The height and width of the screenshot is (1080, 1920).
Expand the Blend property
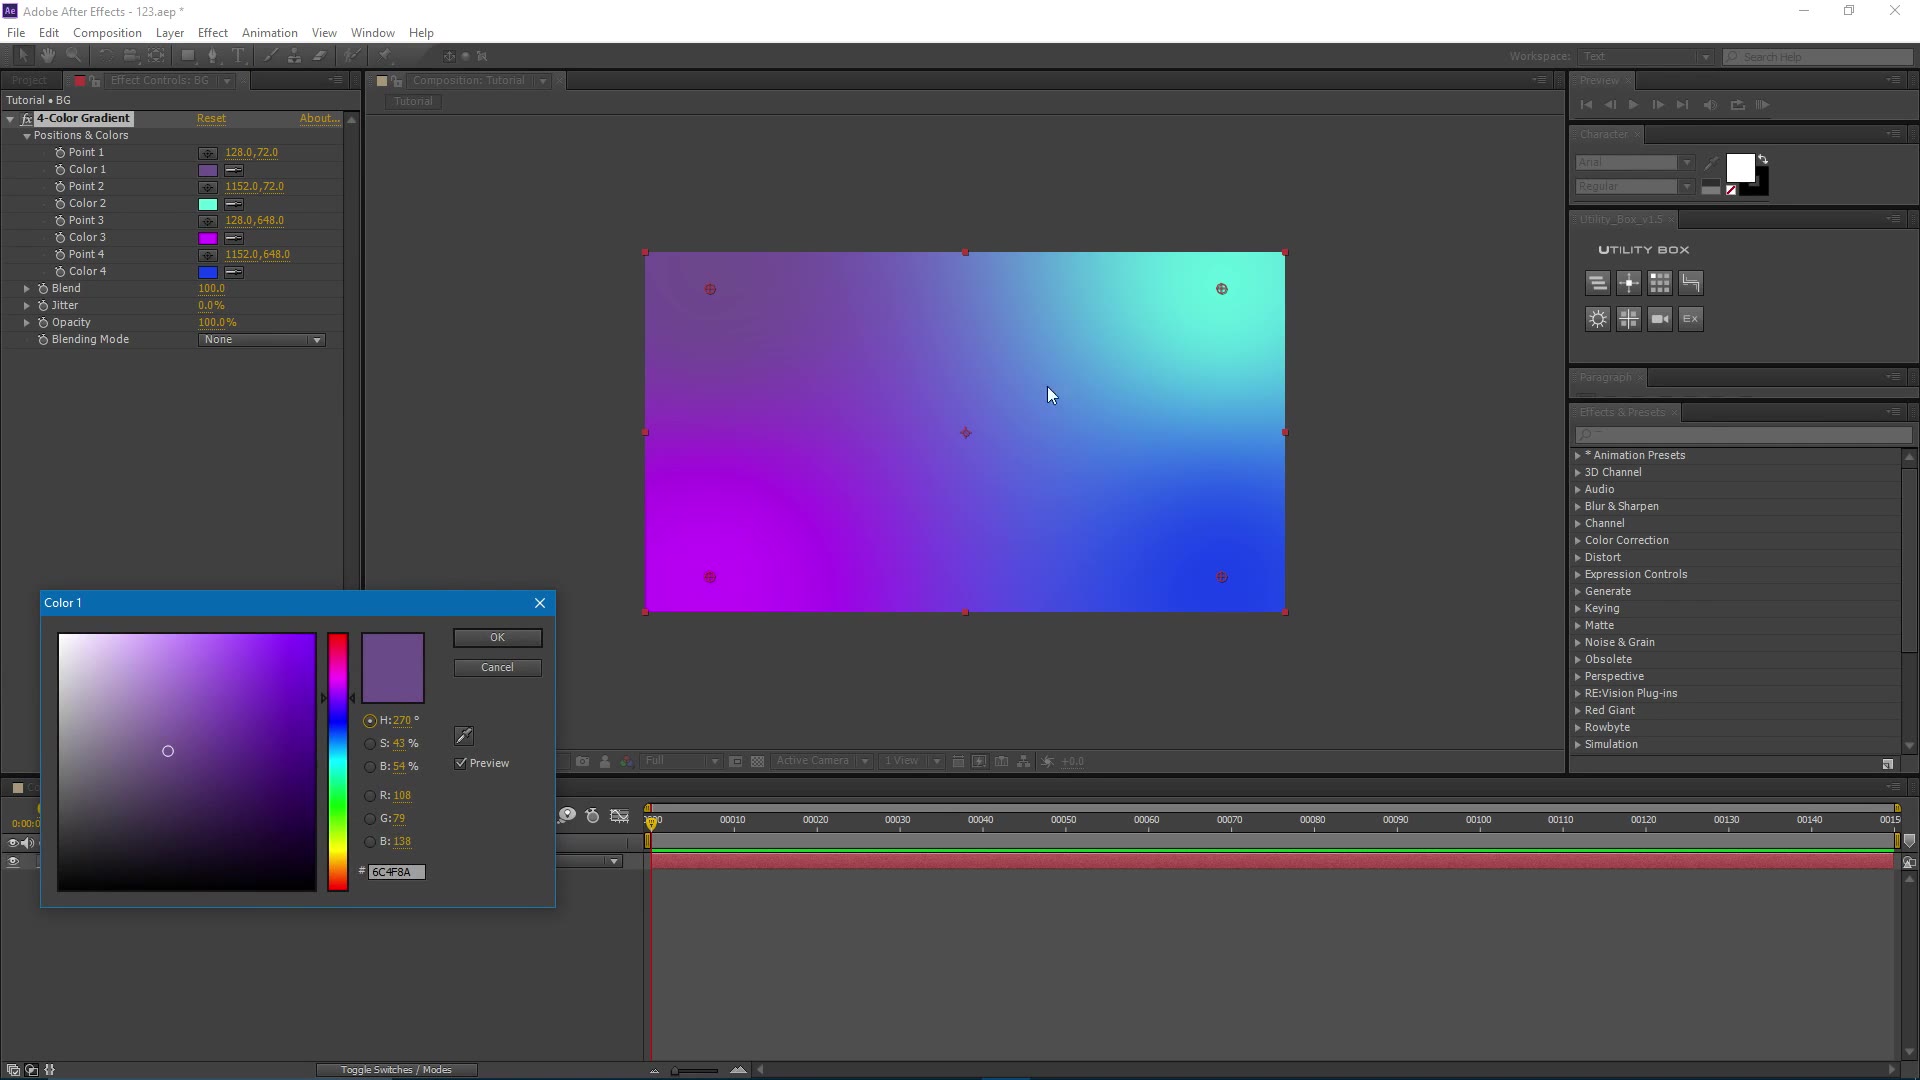(x=27, y=289)
